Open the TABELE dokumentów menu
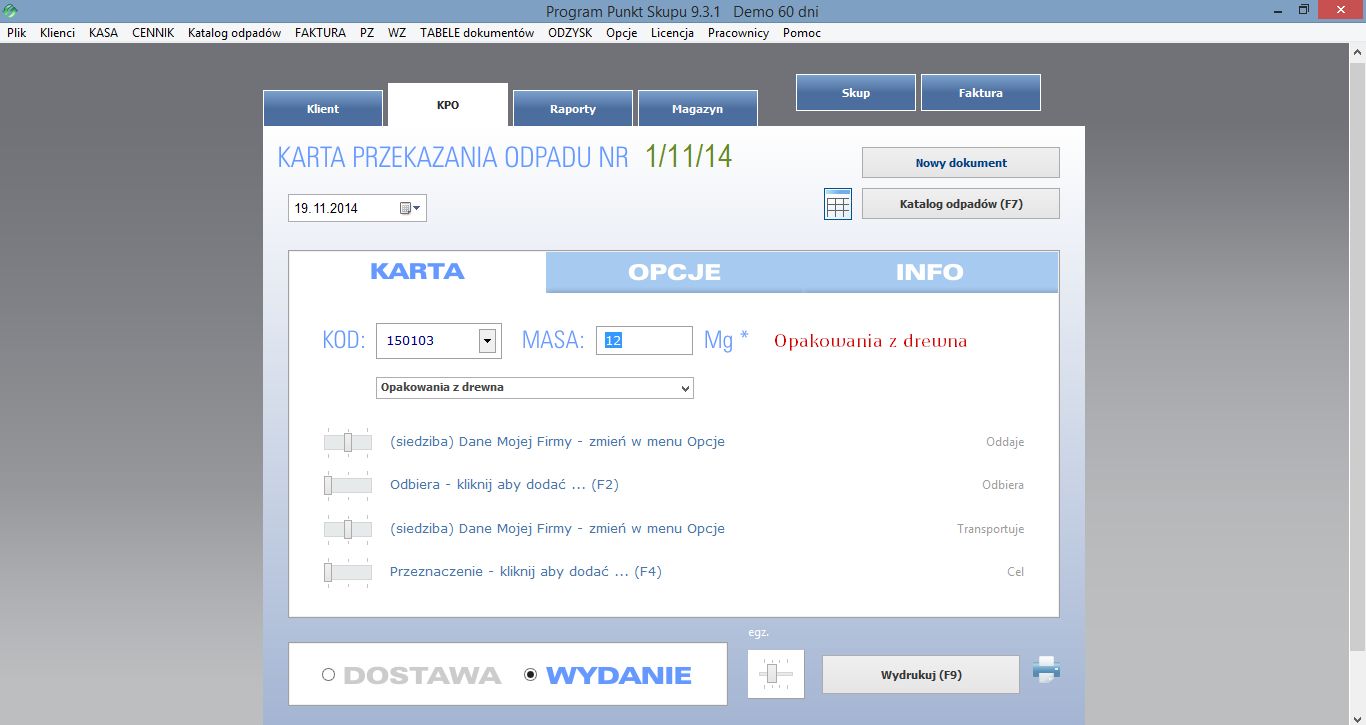Viewport: 1366px width, 725px height. 477,33
